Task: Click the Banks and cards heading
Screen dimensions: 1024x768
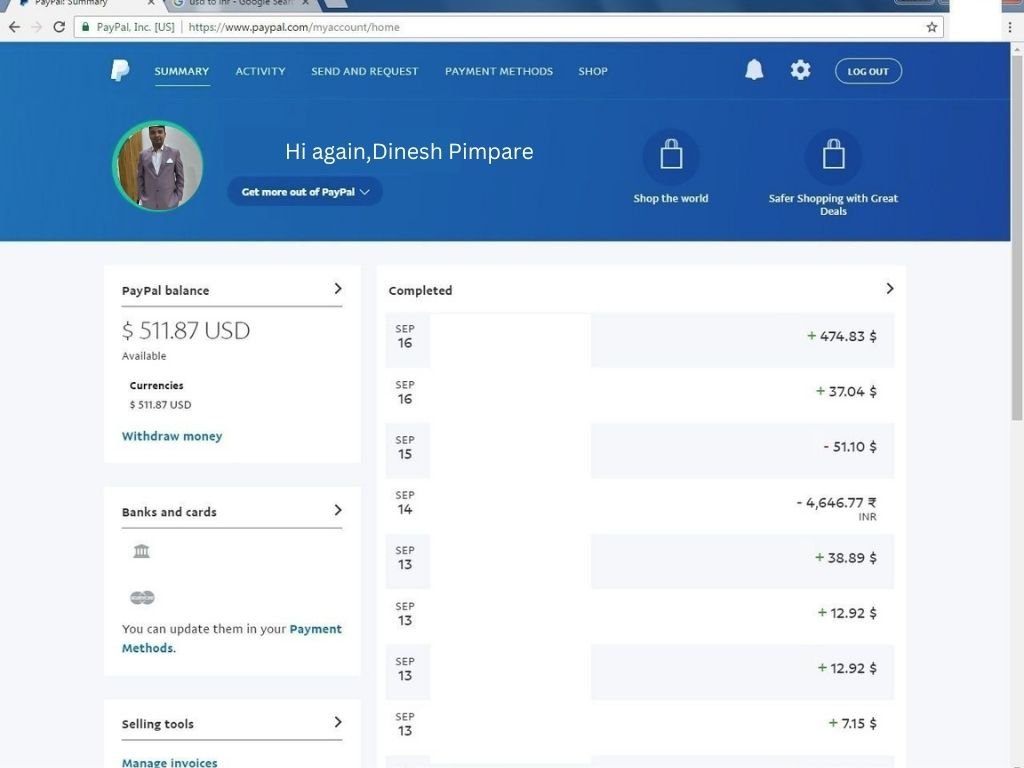Action: [169, 512]
